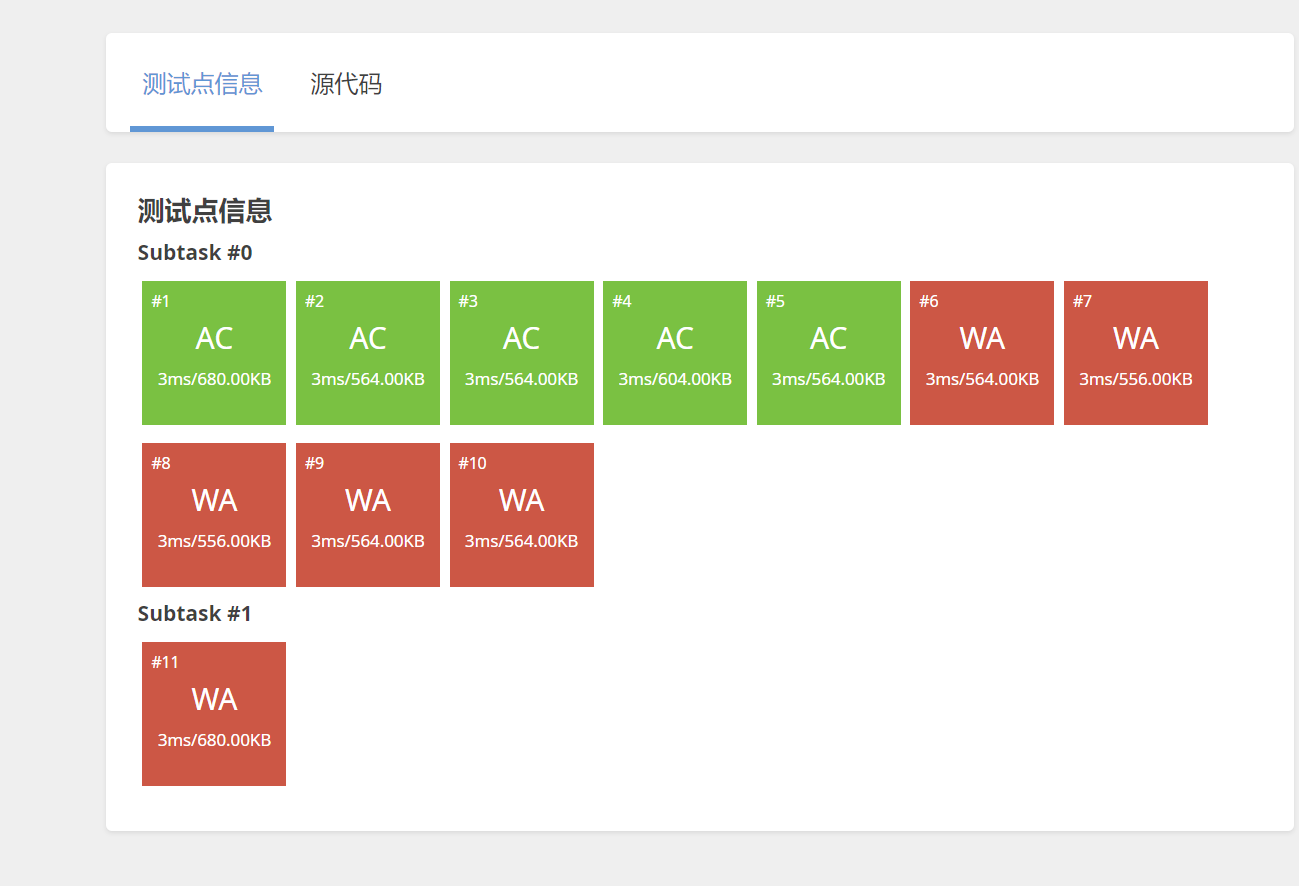
Task: Open the red WA tile for test #9
Action: [x=368, y=515]
